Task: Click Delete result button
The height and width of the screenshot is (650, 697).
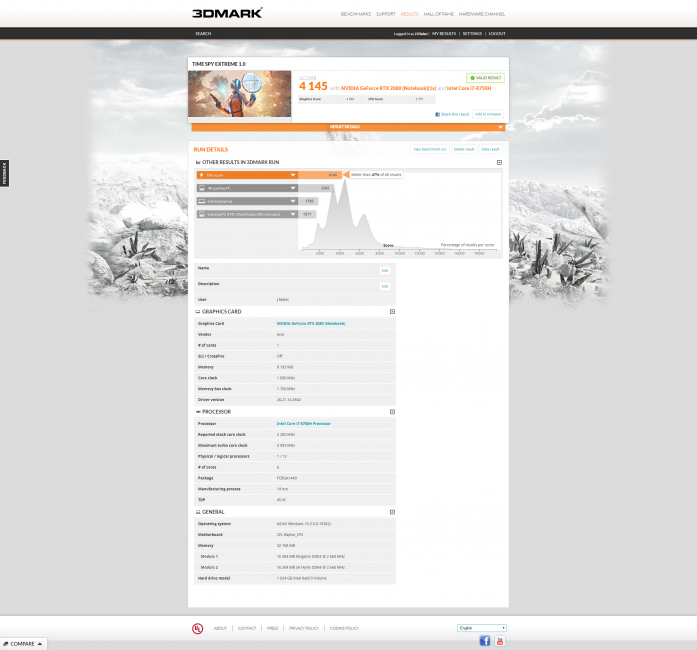Action: pos(464,149)
